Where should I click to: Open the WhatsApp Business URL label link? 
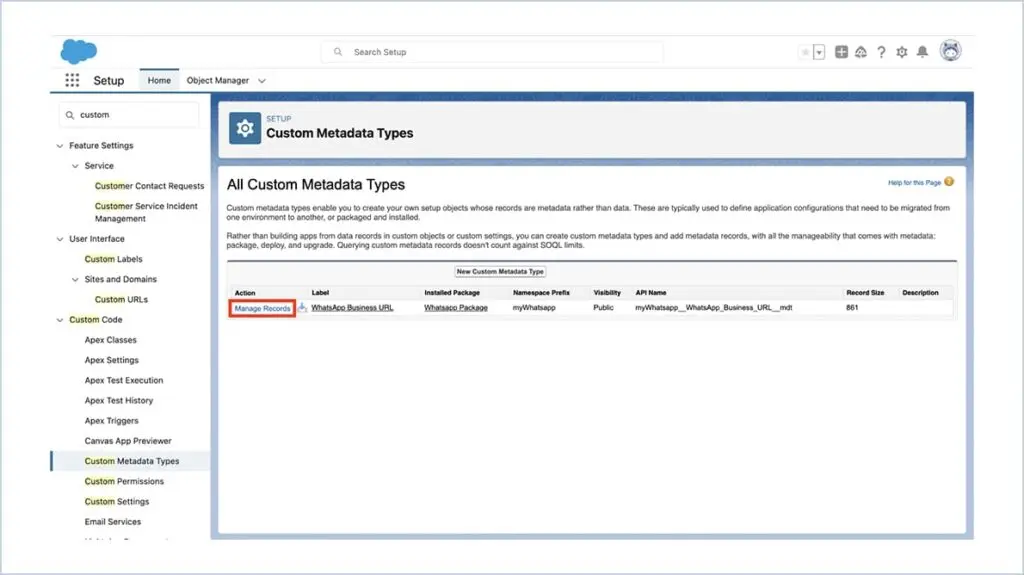click(x=352, y=308)
